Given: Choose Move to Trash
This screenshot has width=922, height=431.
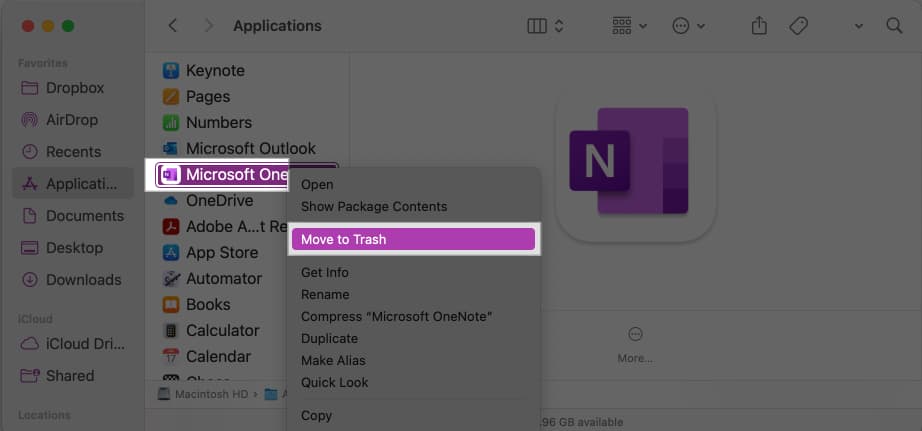Looking at the screenshot, I should point(413,239).
